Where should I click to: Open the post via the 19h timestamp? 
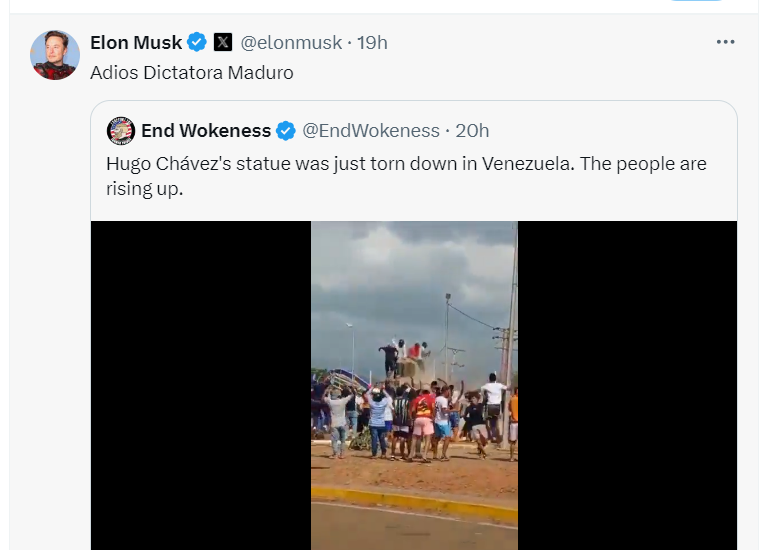(x=372, y=42)
